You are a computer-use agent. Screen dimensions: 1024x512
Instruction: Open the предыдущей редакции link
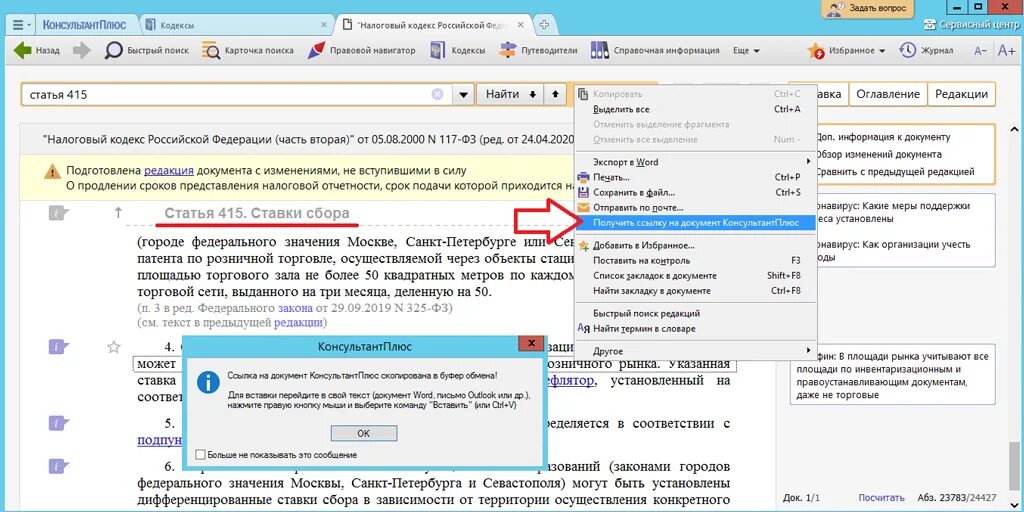click(x=298, y=322)
